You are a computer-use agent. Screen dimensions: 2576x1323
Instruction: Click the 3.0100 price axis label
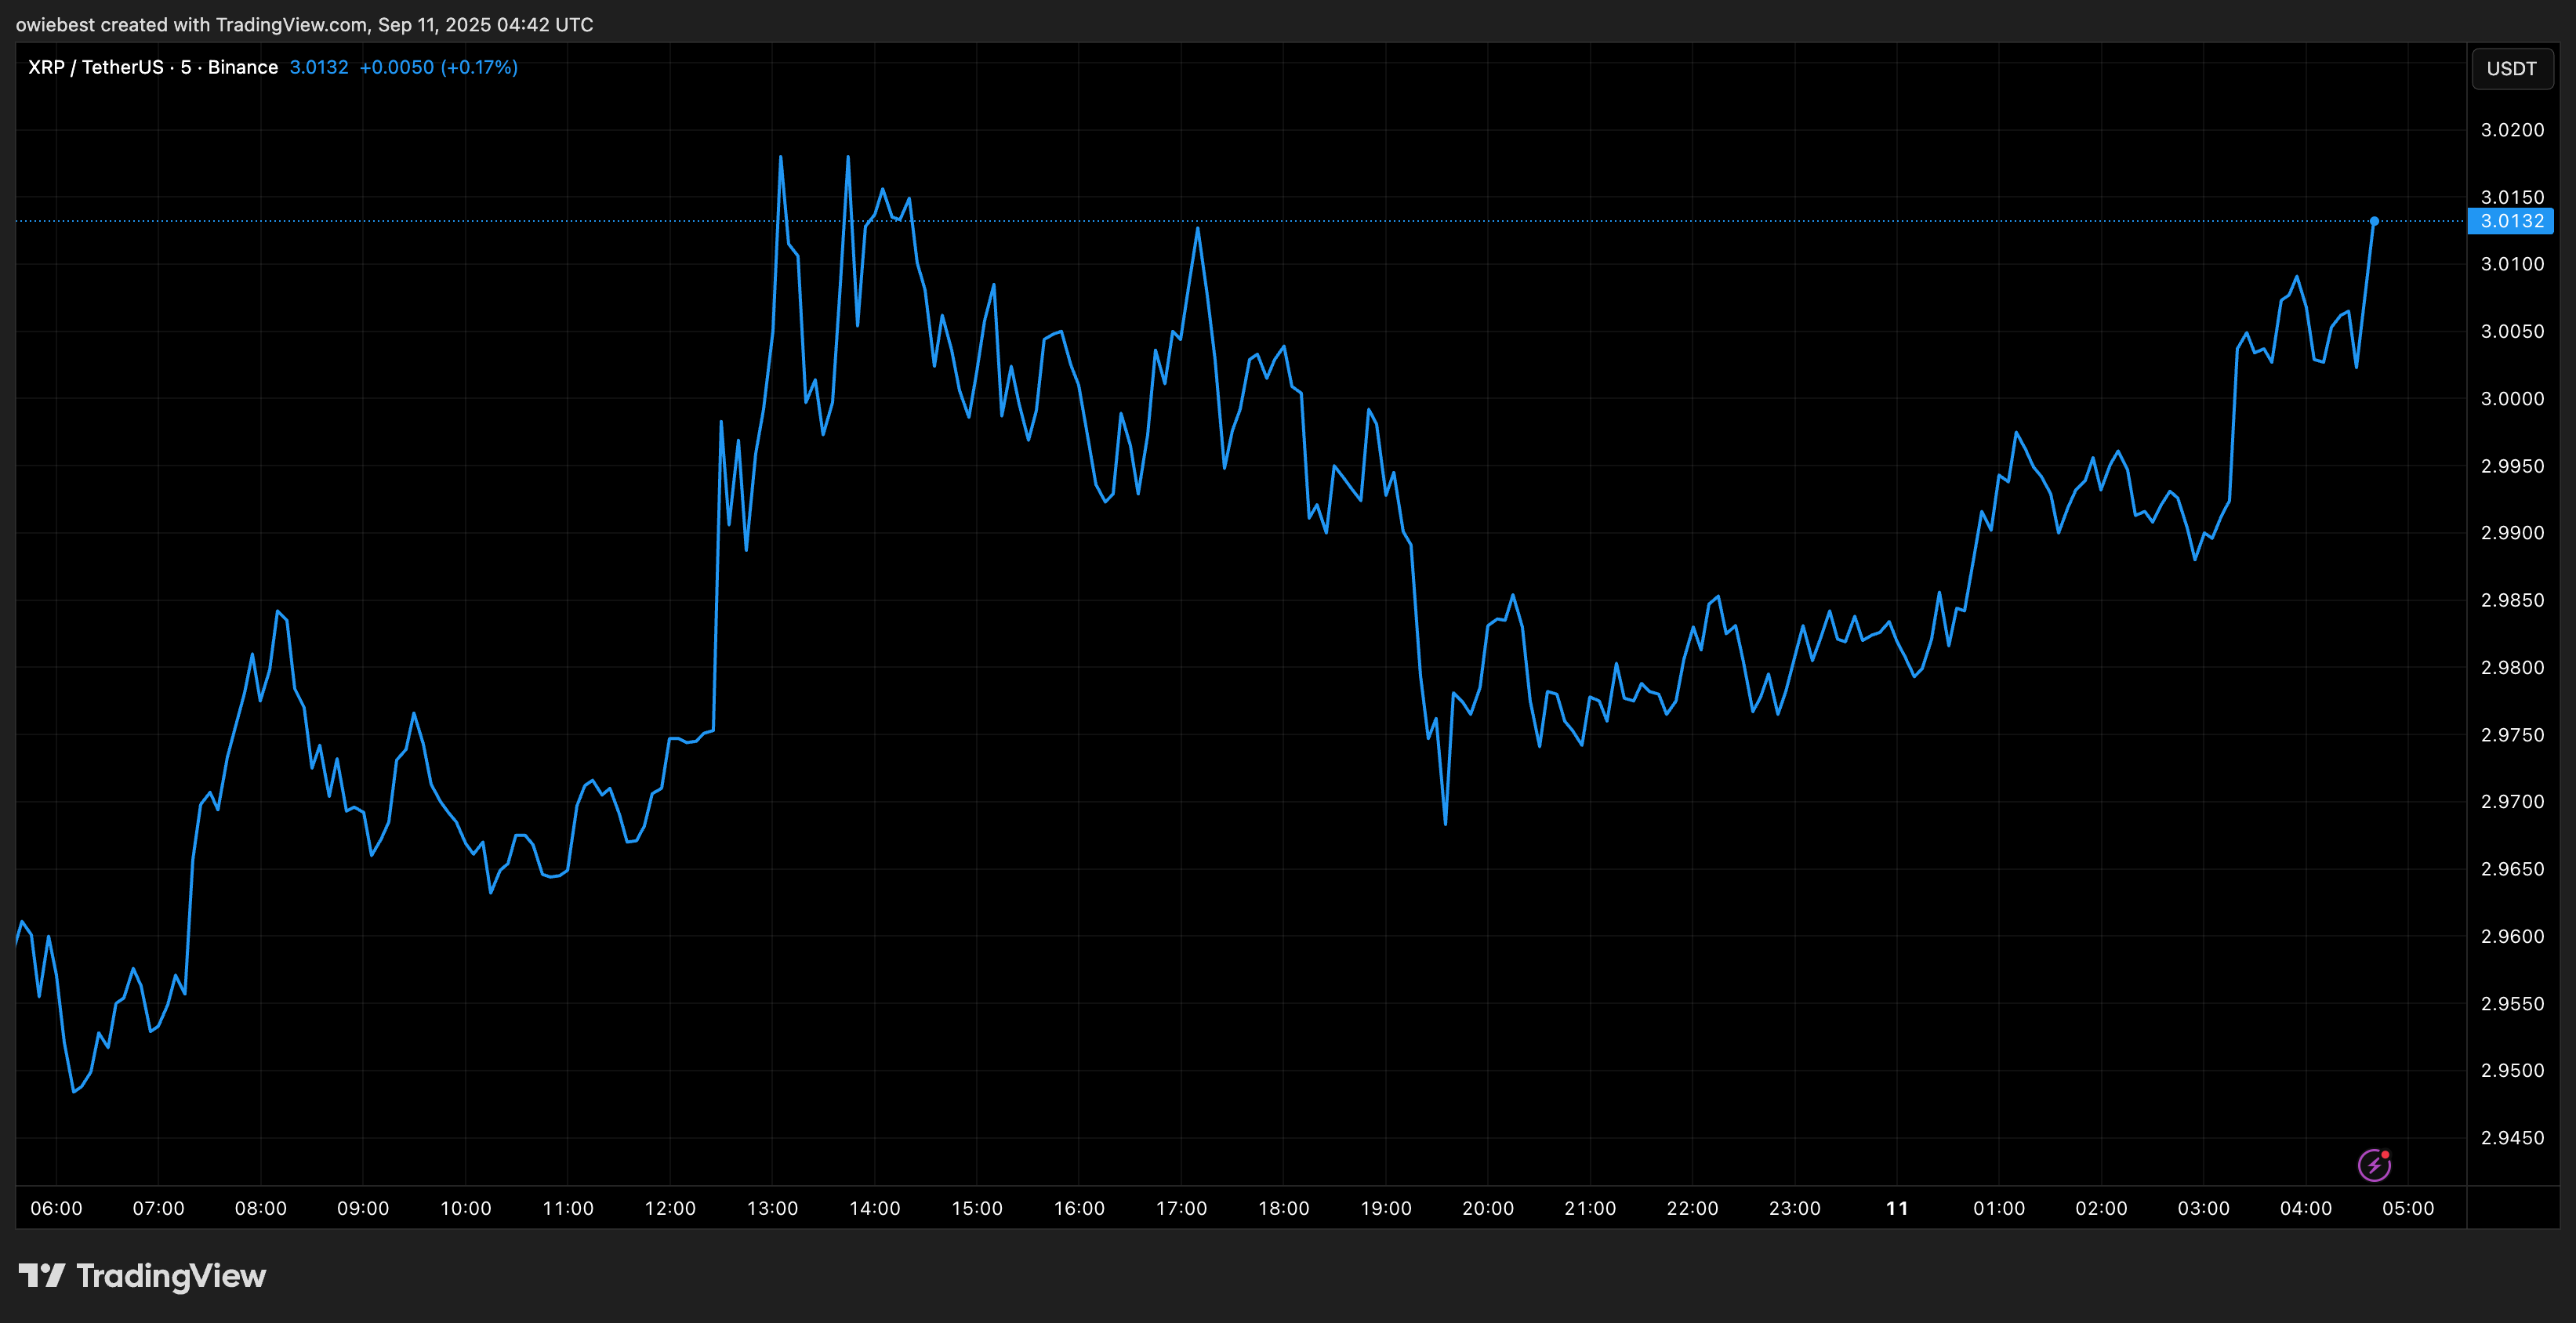2512,264
